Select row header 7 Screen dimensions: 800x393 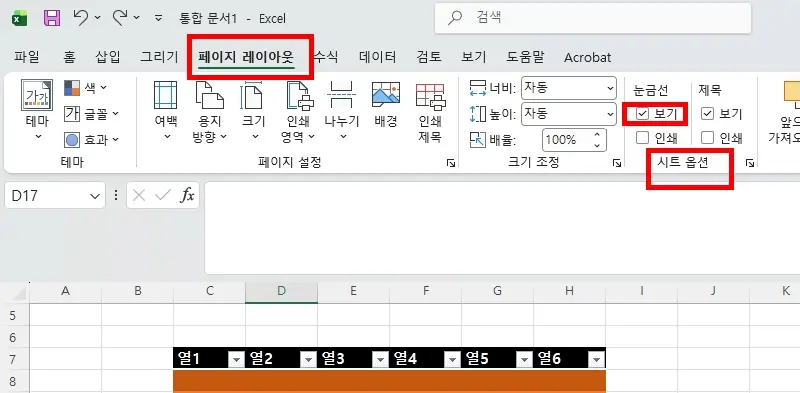click(x=14, y=359)
